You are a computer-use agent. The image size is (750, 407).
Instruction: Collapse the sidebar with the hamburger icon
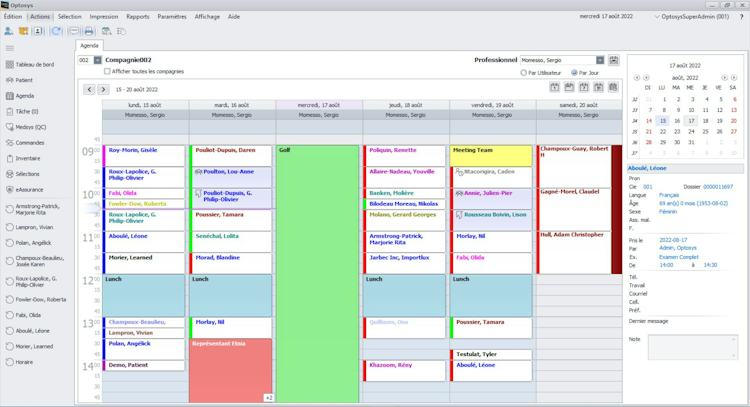(10, 48)
